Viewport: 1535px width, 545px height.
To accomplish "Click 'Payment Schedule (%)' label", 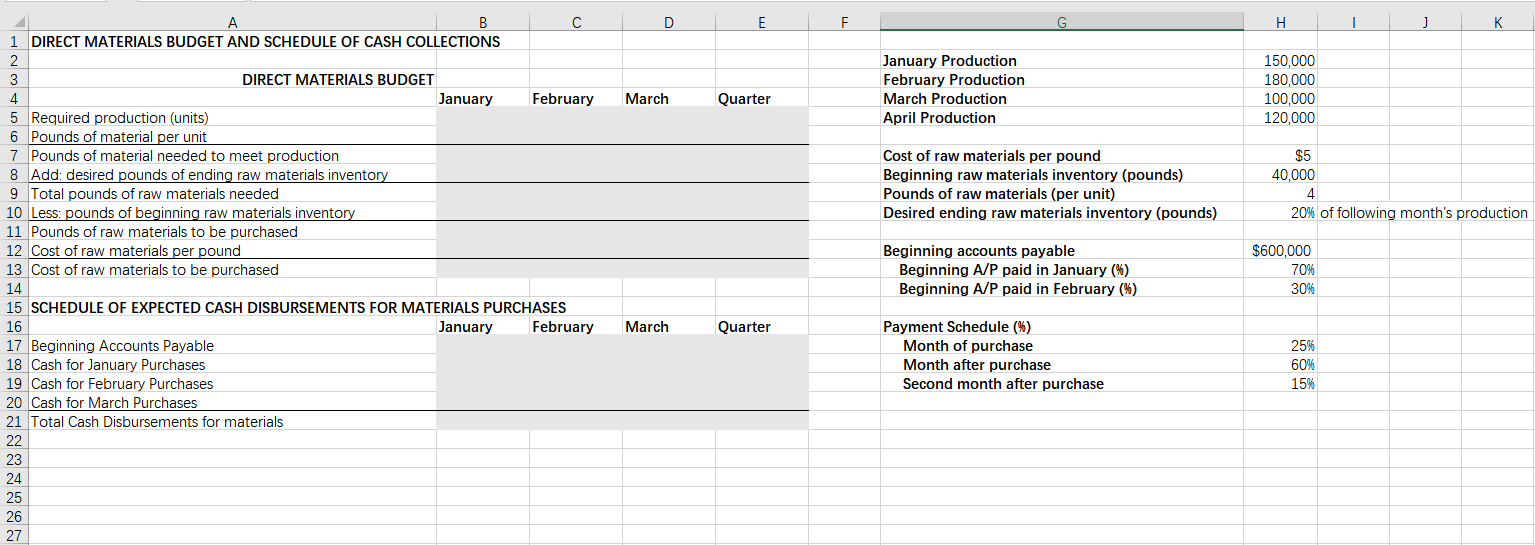I will click(957, 327).
